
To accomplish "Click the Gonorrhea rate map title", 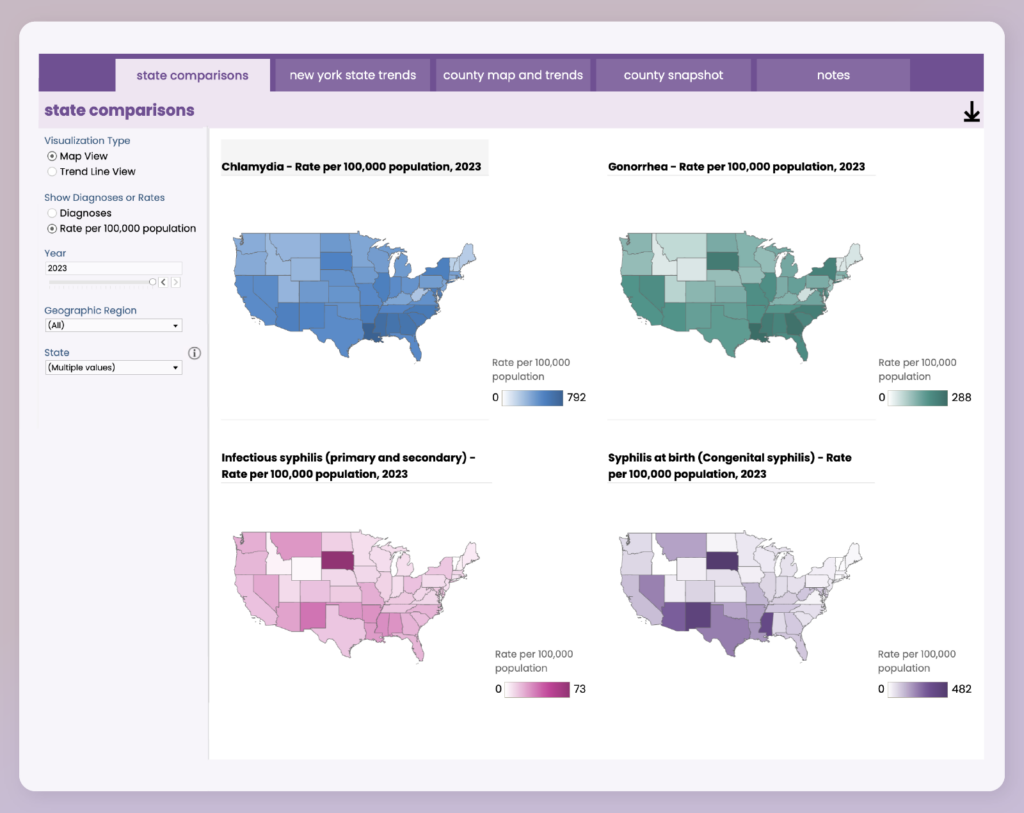I will click(736, 167).
